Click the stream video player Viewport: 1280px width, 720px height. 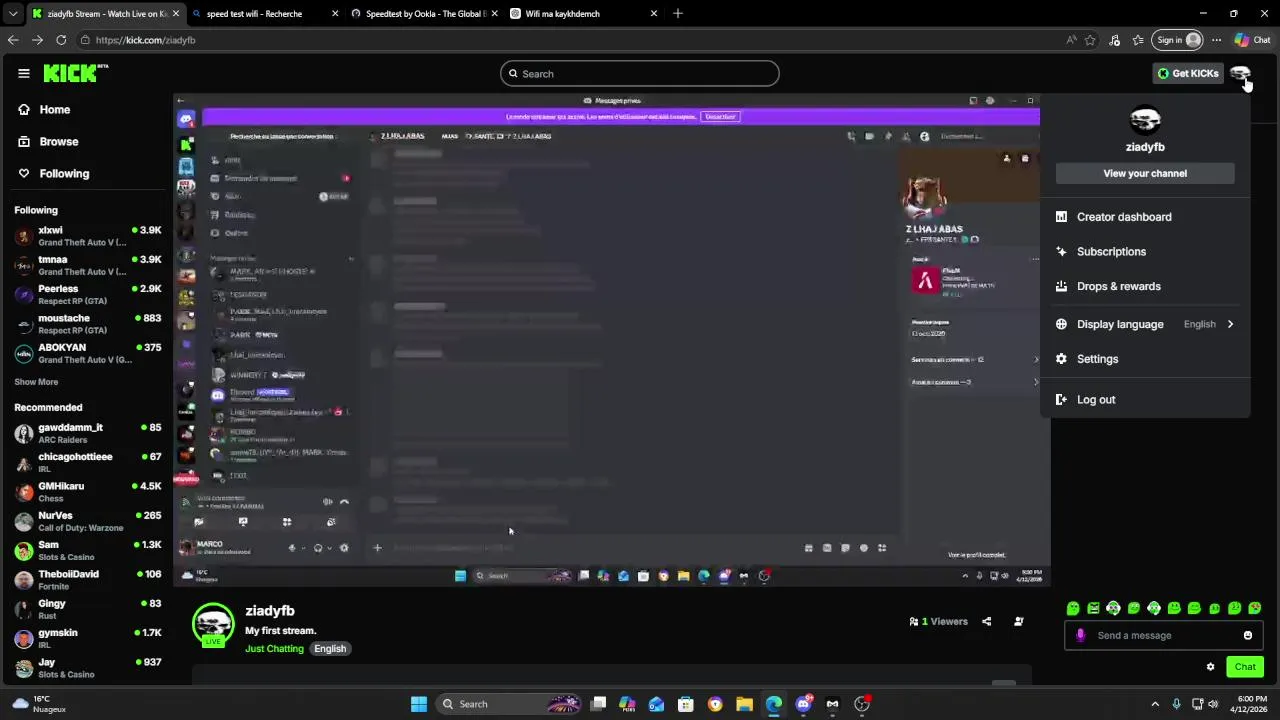click(x=611, y=340)
